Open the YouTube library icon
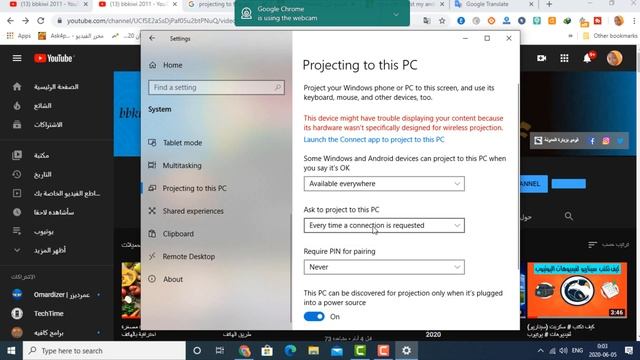The width and height of the screenshot is (640, 360). [17, 155]
